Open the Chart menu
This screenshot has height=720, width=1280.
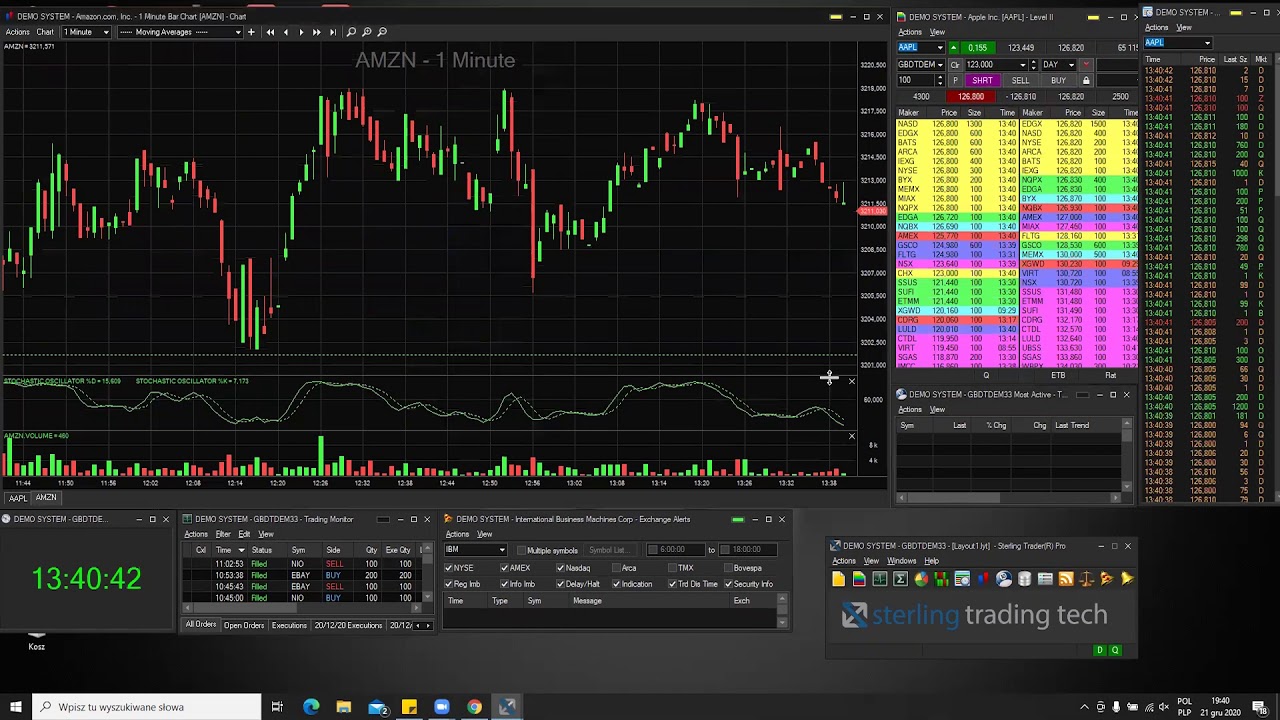click(45, 32)
